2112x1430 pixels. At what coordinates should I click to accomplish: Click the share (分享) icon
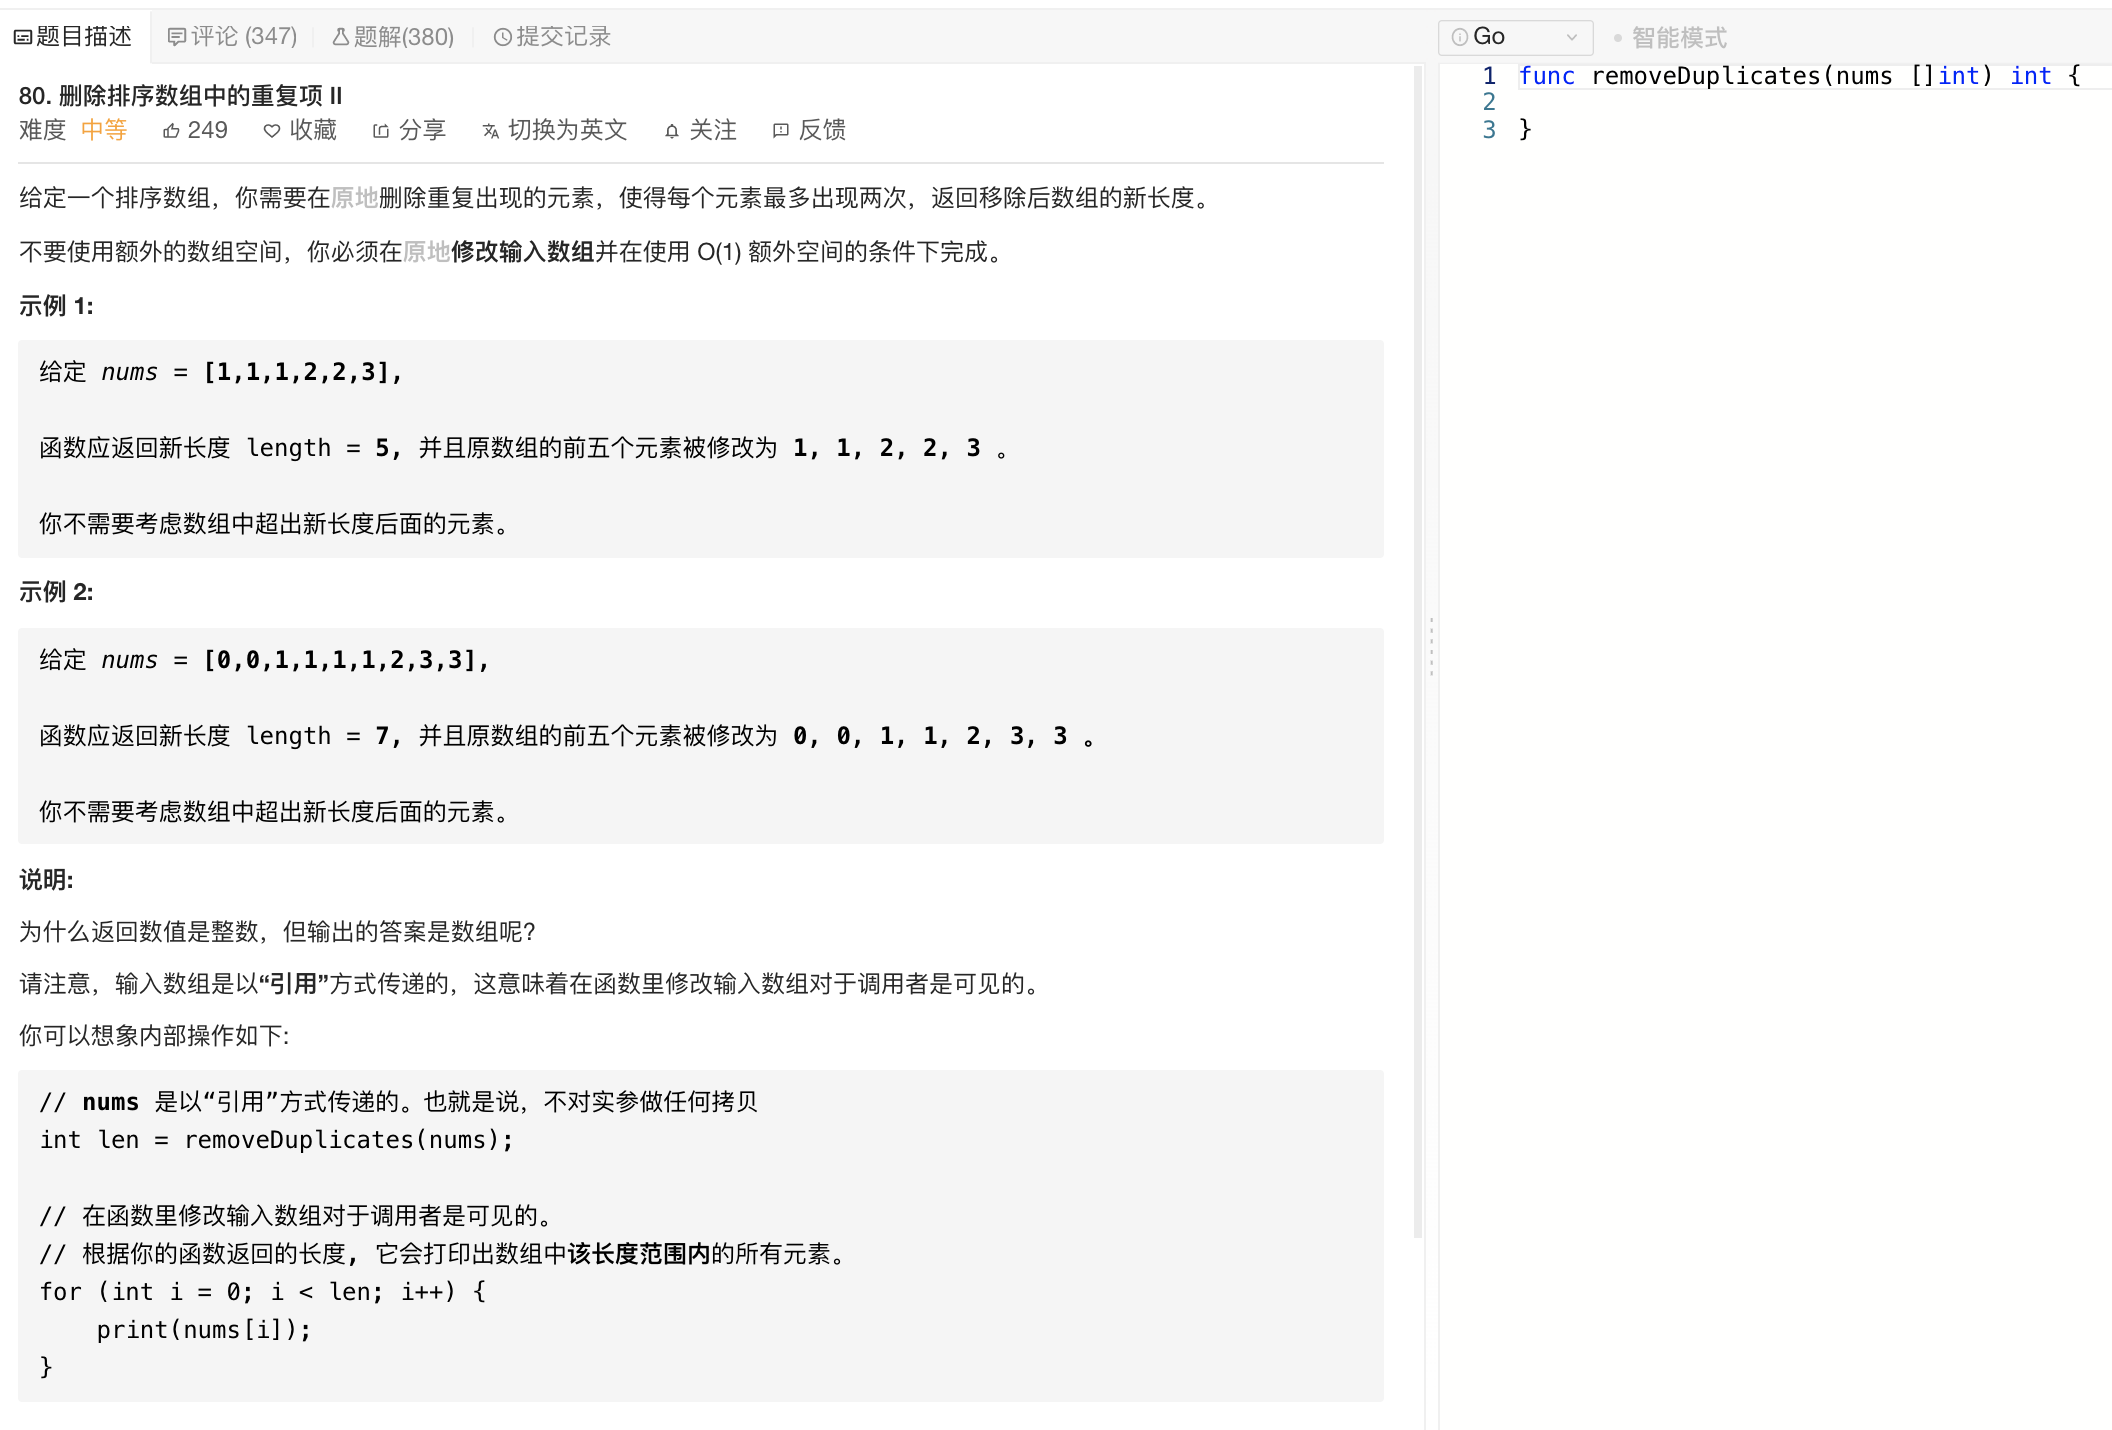(381, 131)
